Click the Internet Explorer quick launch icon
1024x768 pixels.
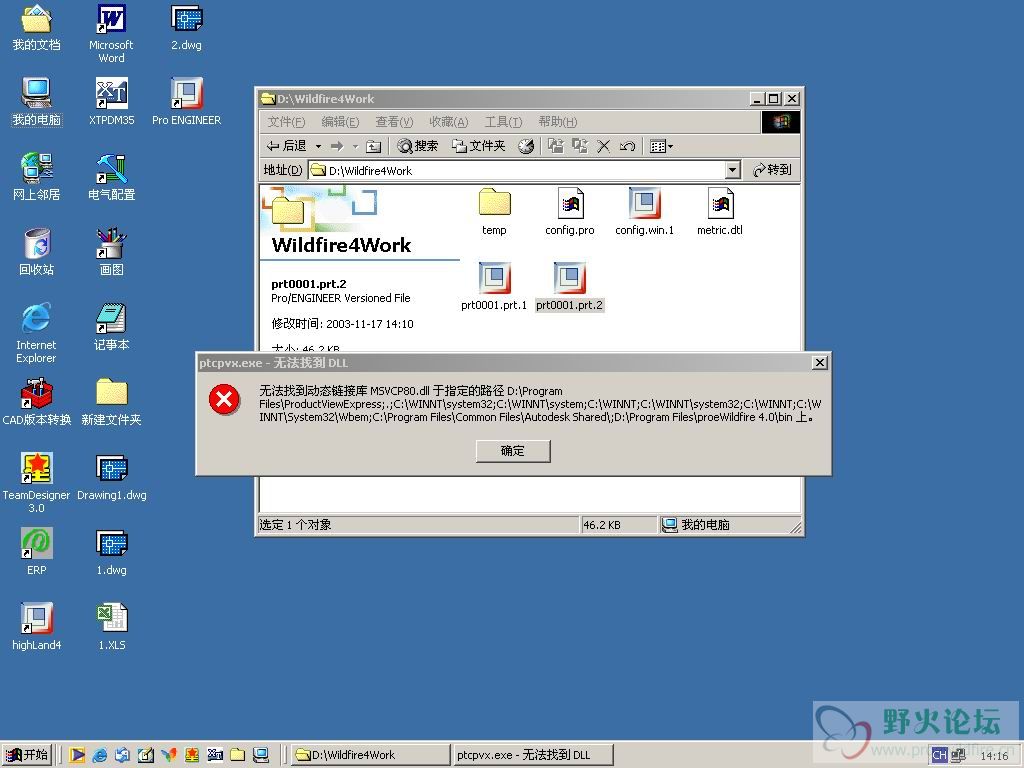coord(100,755)
